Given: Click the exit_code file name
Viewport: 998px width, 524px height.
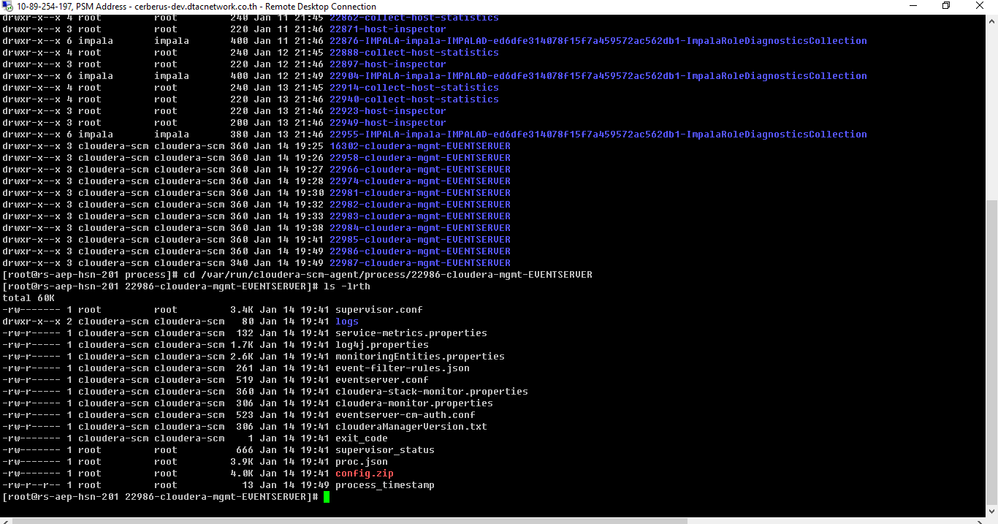Looking at the screenshot, I should pos(362,438).
